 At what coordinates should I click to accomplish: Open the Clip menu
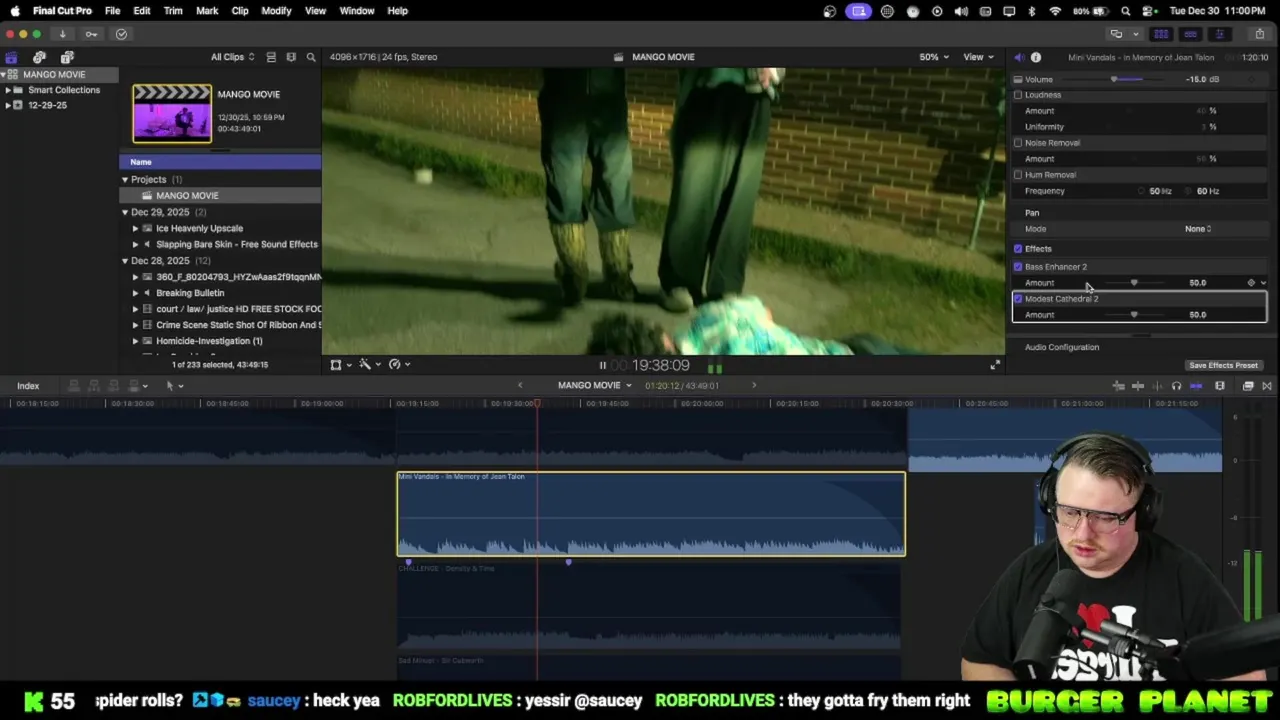(x=240, y=11)
